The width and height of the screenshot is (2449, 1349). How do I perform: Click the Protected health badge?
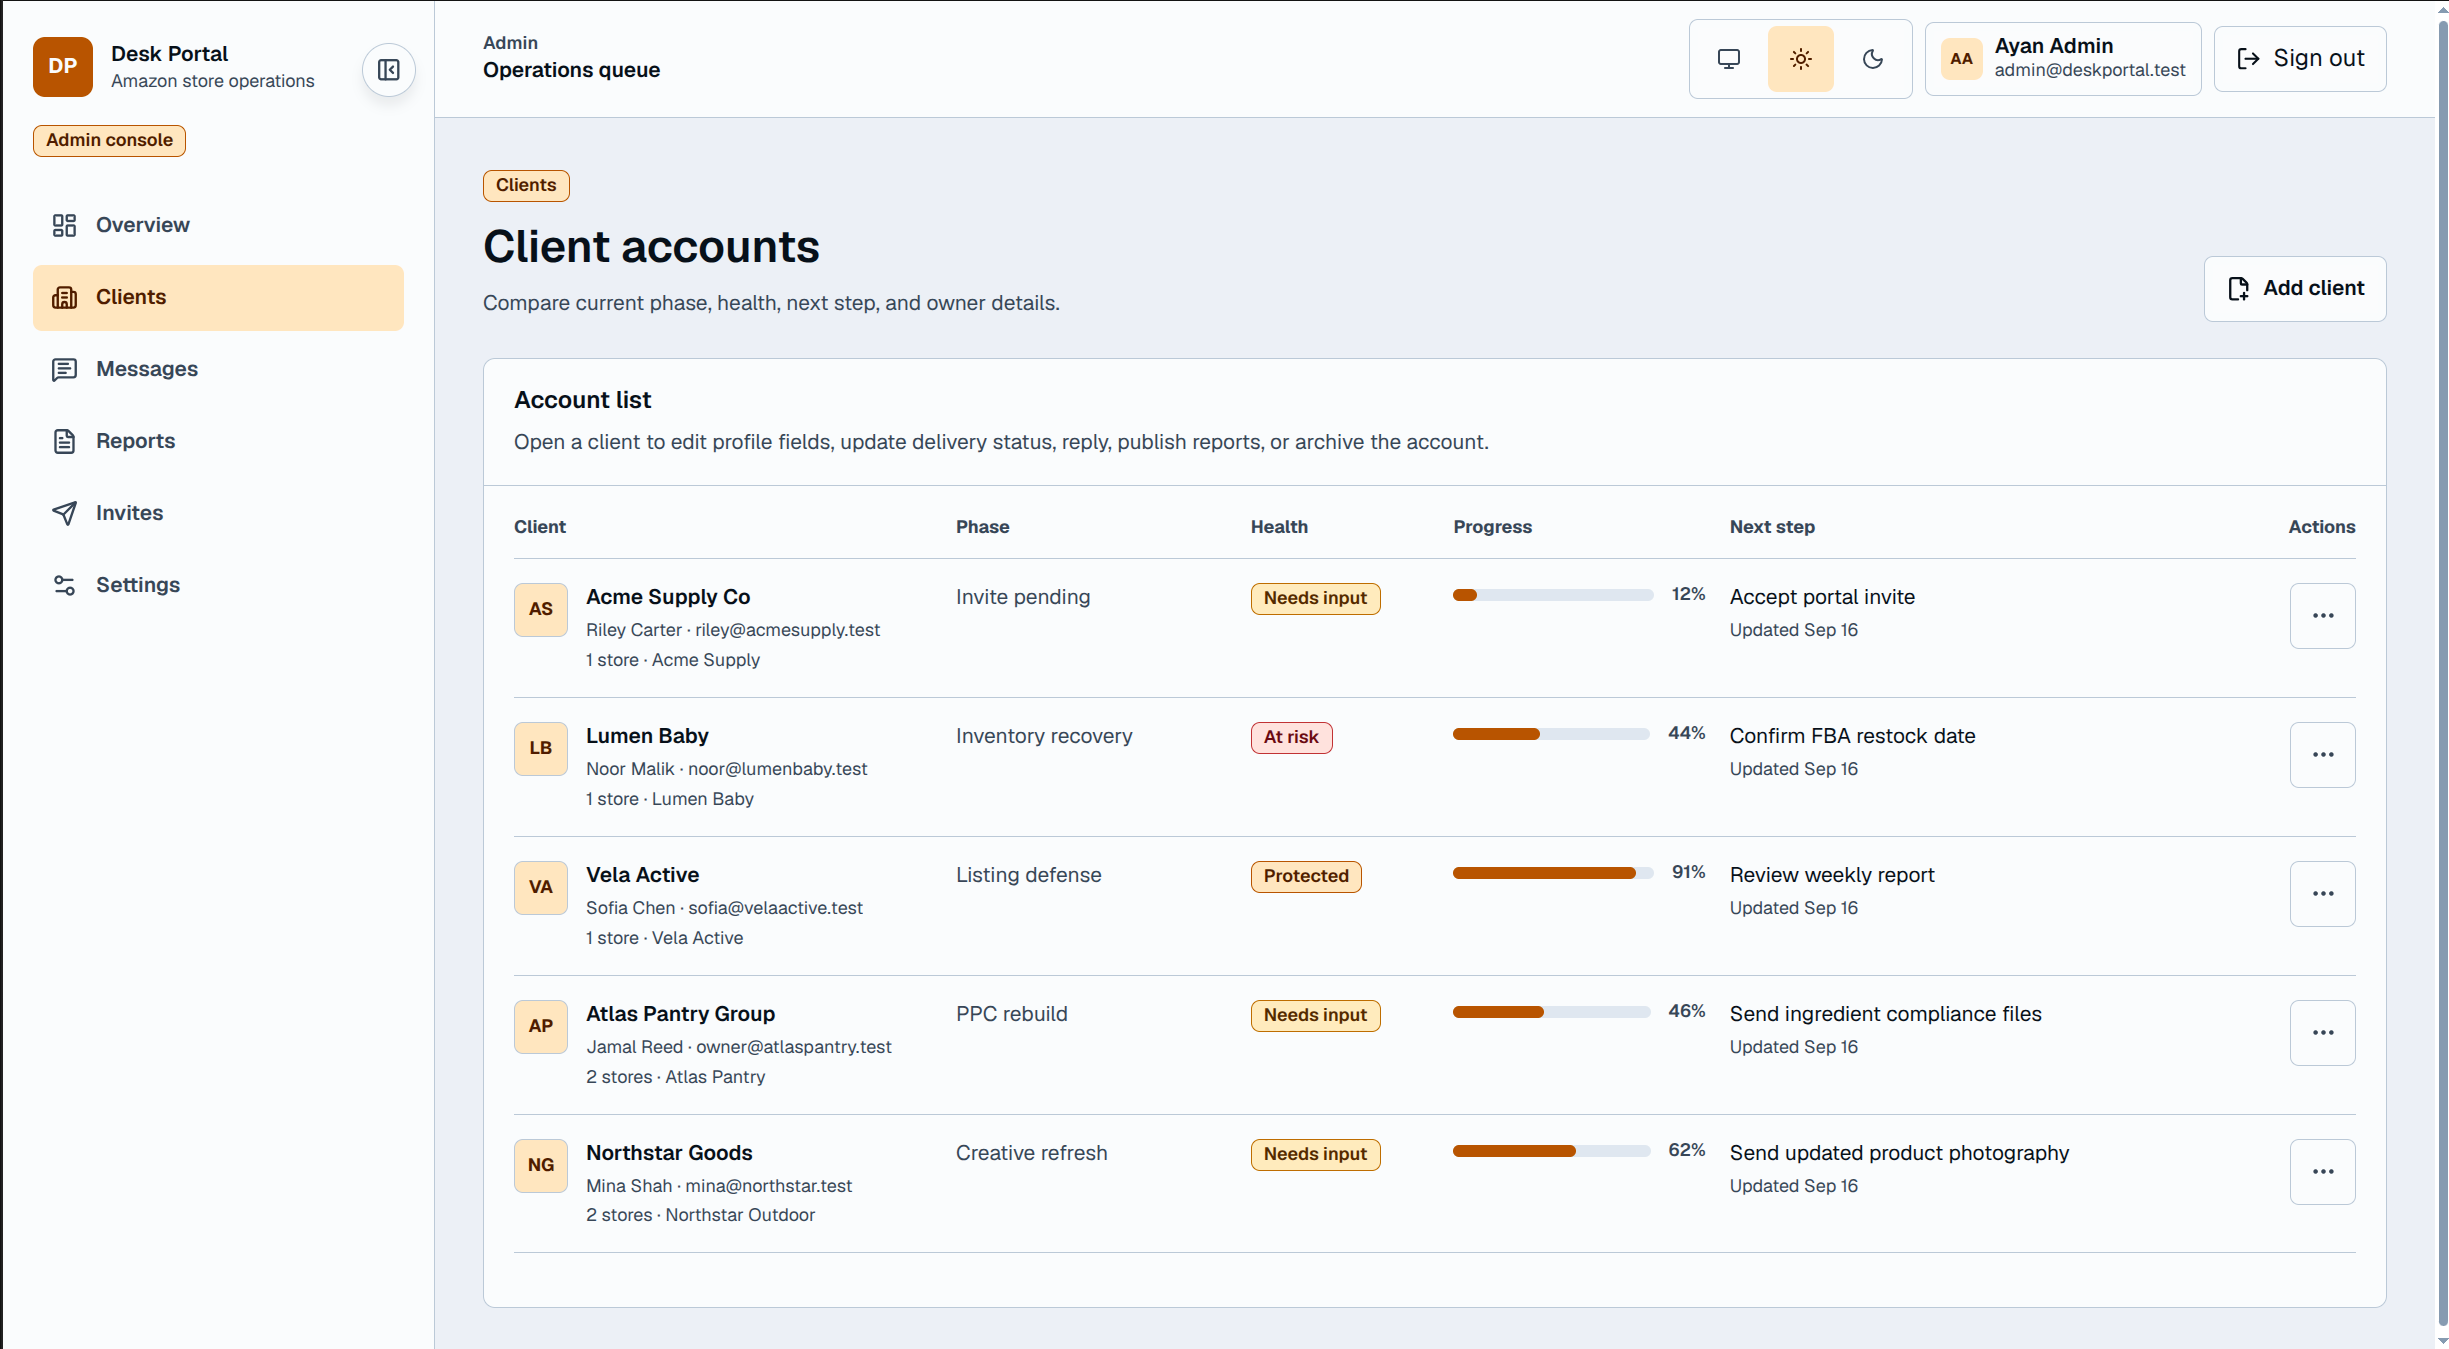[1306, 877]
